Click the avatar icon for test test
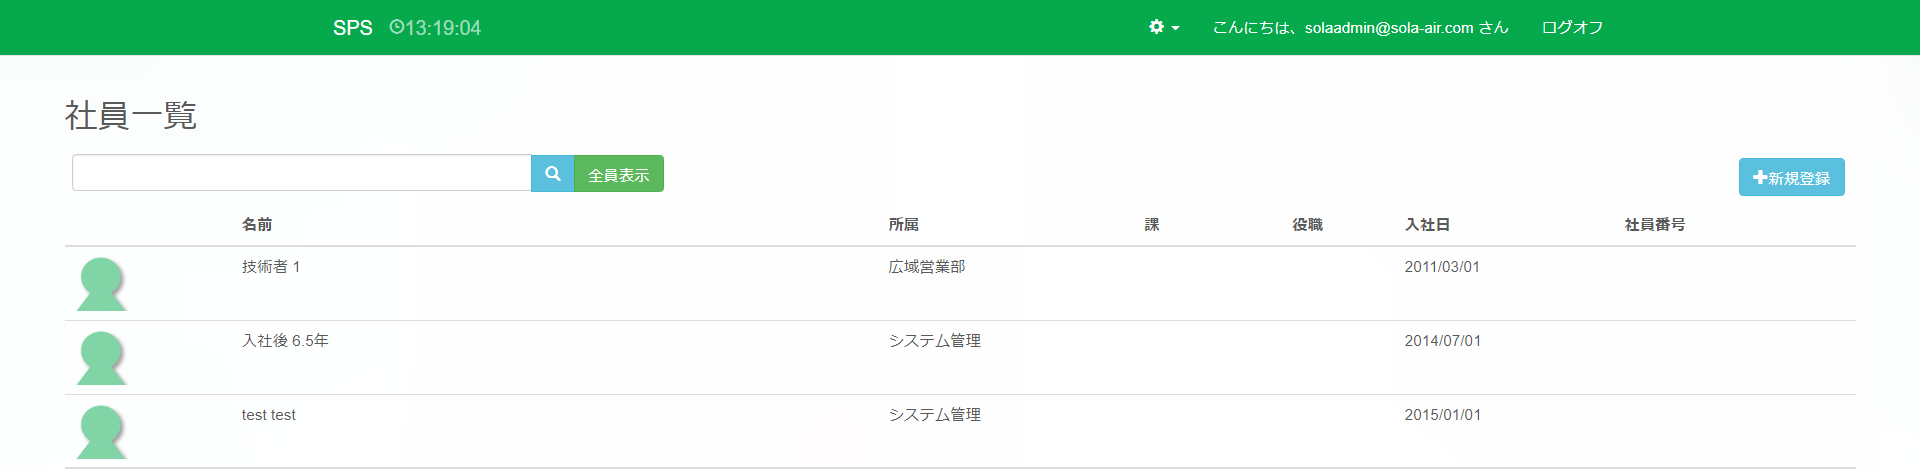This screenshot has width=1920, height=471. pos(101,432)
